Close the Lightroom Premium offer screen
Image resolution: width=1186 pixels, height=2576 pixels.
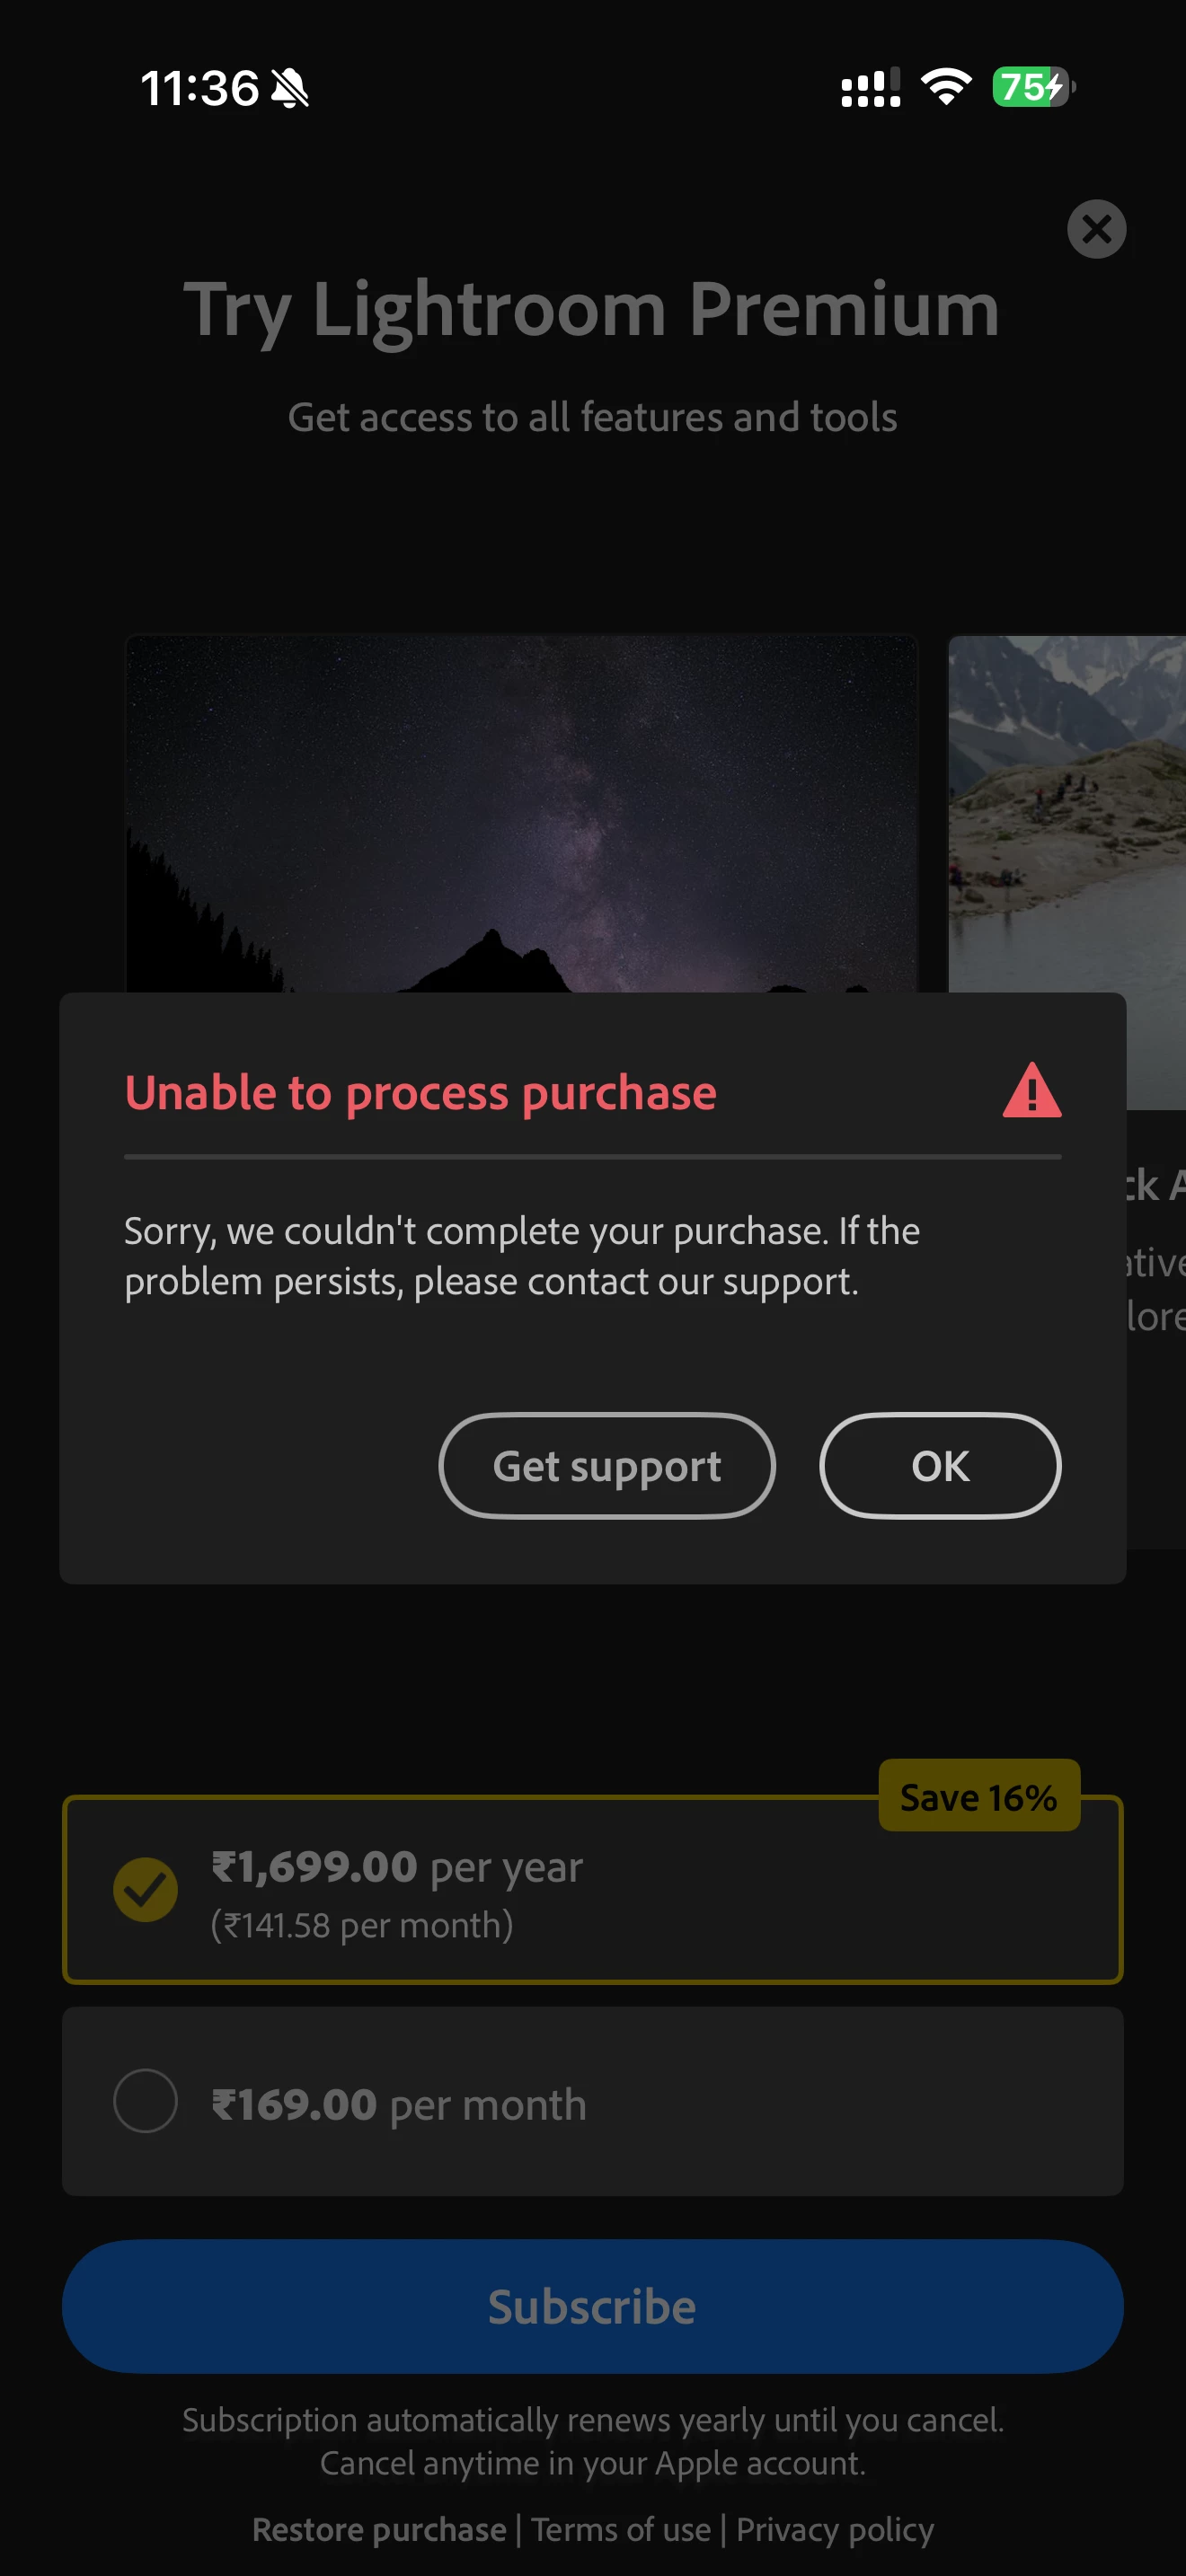click(x=1096, y=229)
